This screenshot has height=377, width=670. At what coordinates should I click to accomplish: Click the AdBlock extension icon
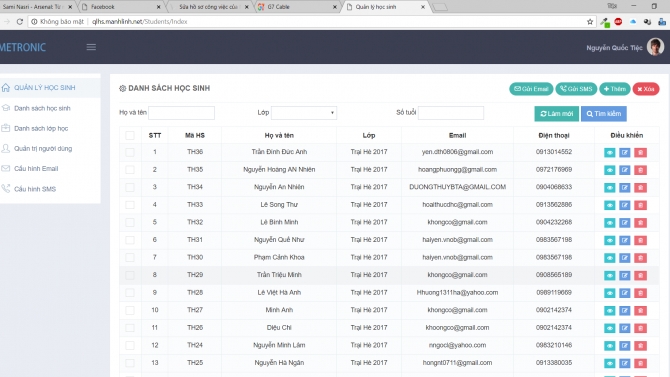click(618, 21)
